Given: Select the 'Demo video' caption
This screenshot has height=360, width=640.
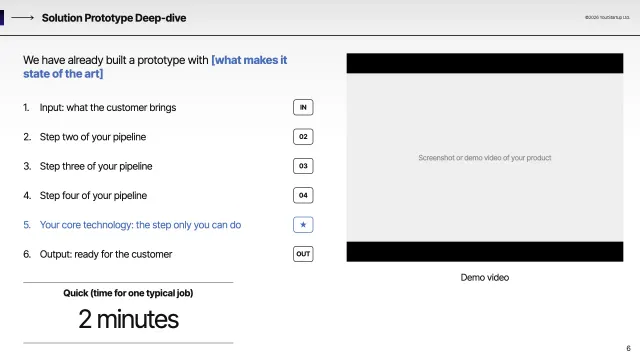Looking at the screenshot, I should point(485,278).
